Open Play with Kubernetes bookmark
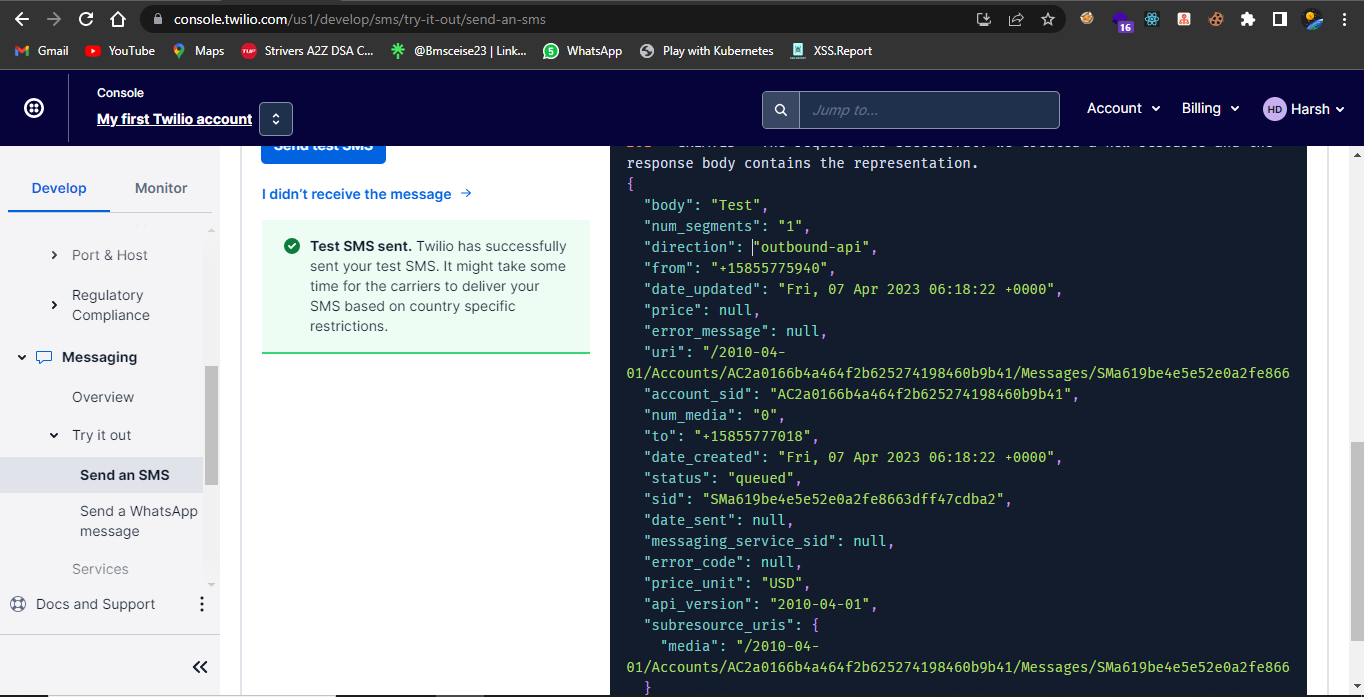 pos(706,51)
